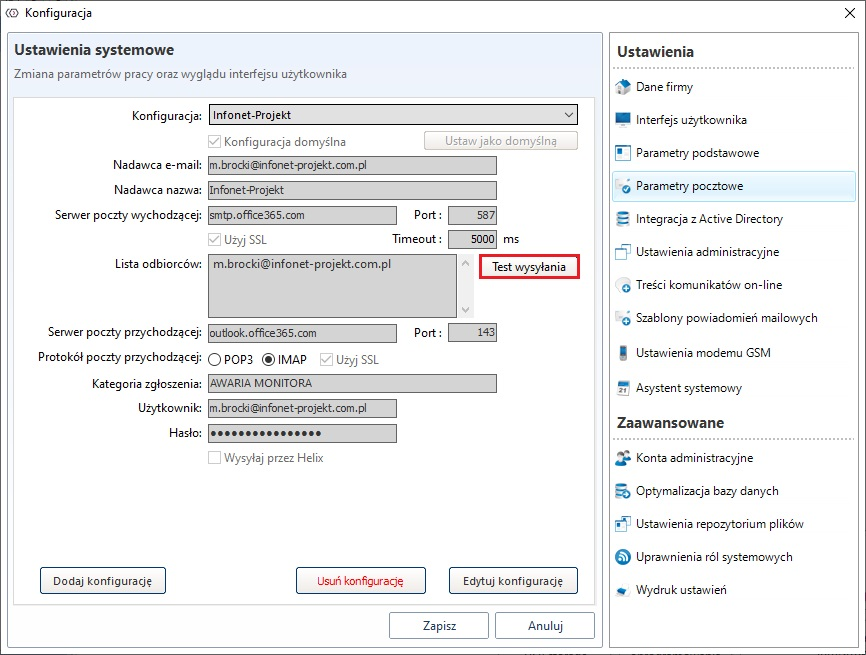This screenshot has height=655, width=866.
Task: Select the POP3 protocol radio button
Action: 215,359
